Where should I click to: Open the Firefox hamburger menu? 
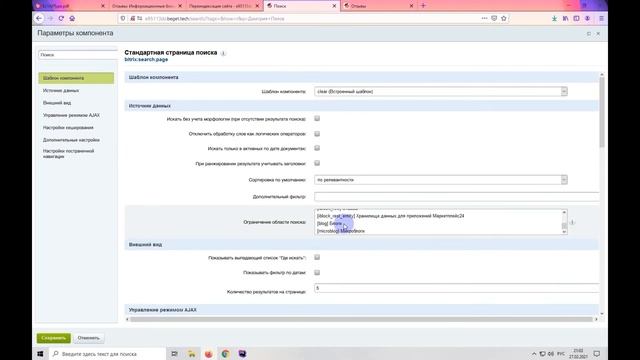pos(601,18)
